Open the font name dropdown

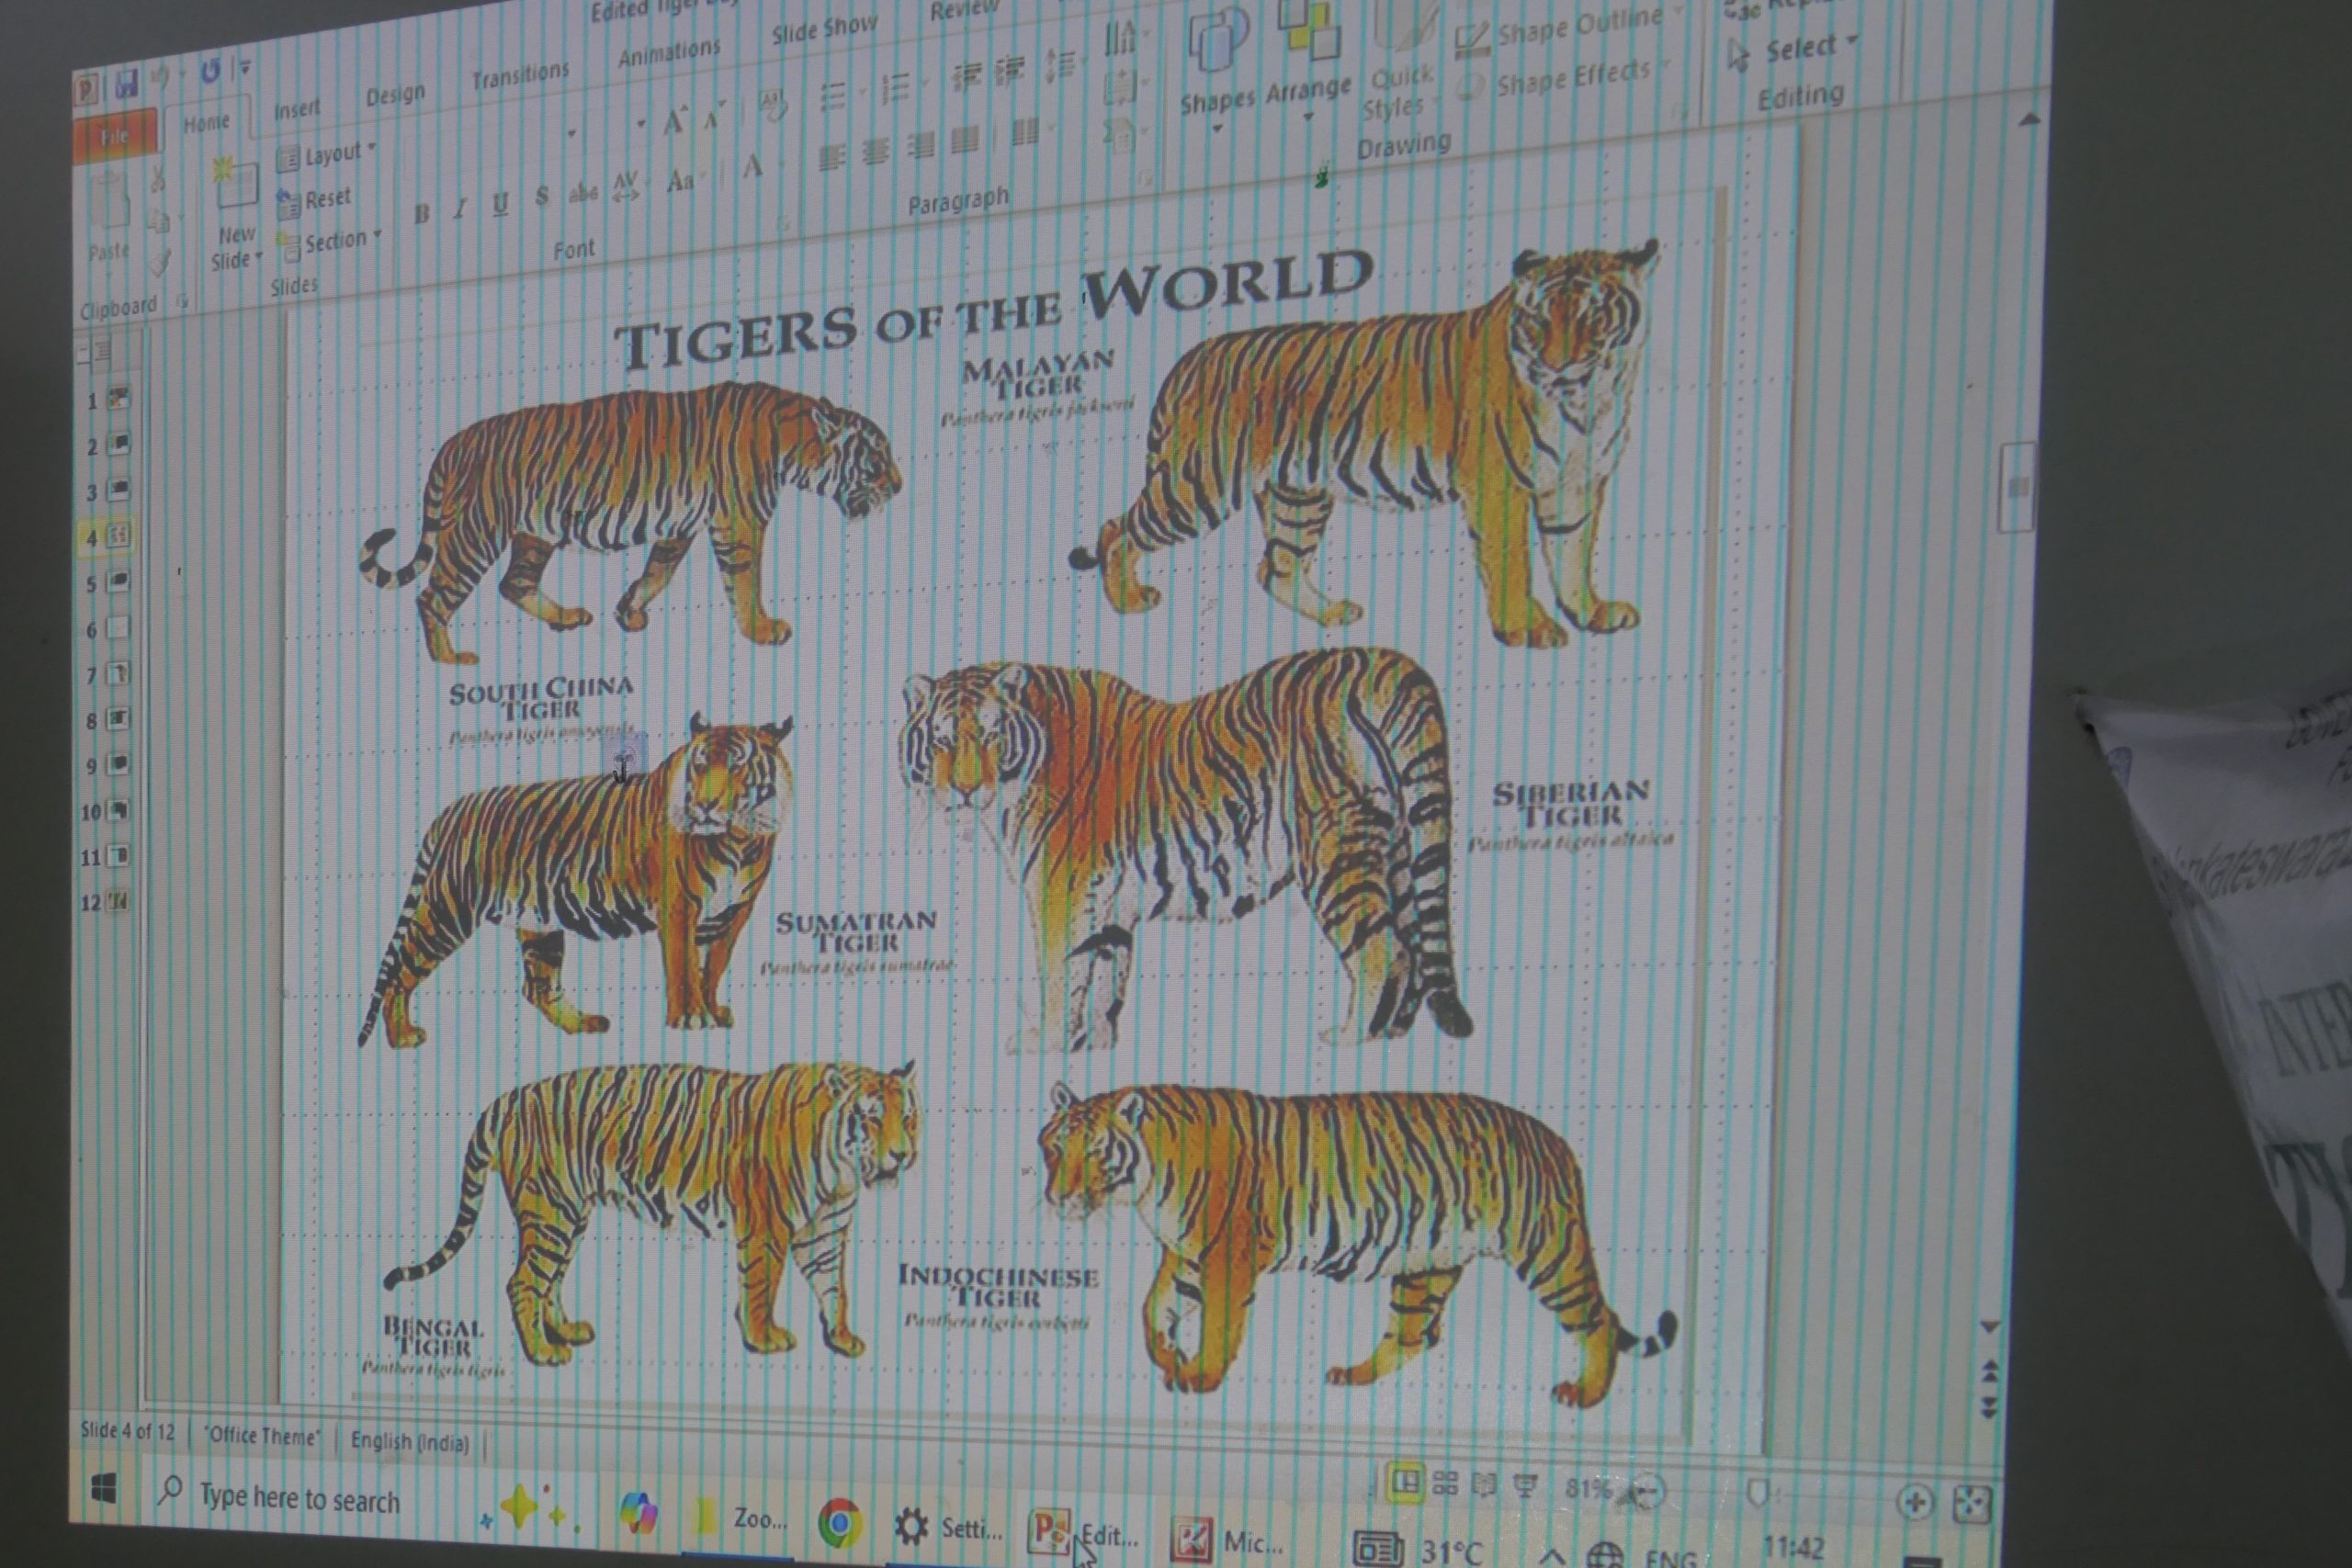click(573, 133)
